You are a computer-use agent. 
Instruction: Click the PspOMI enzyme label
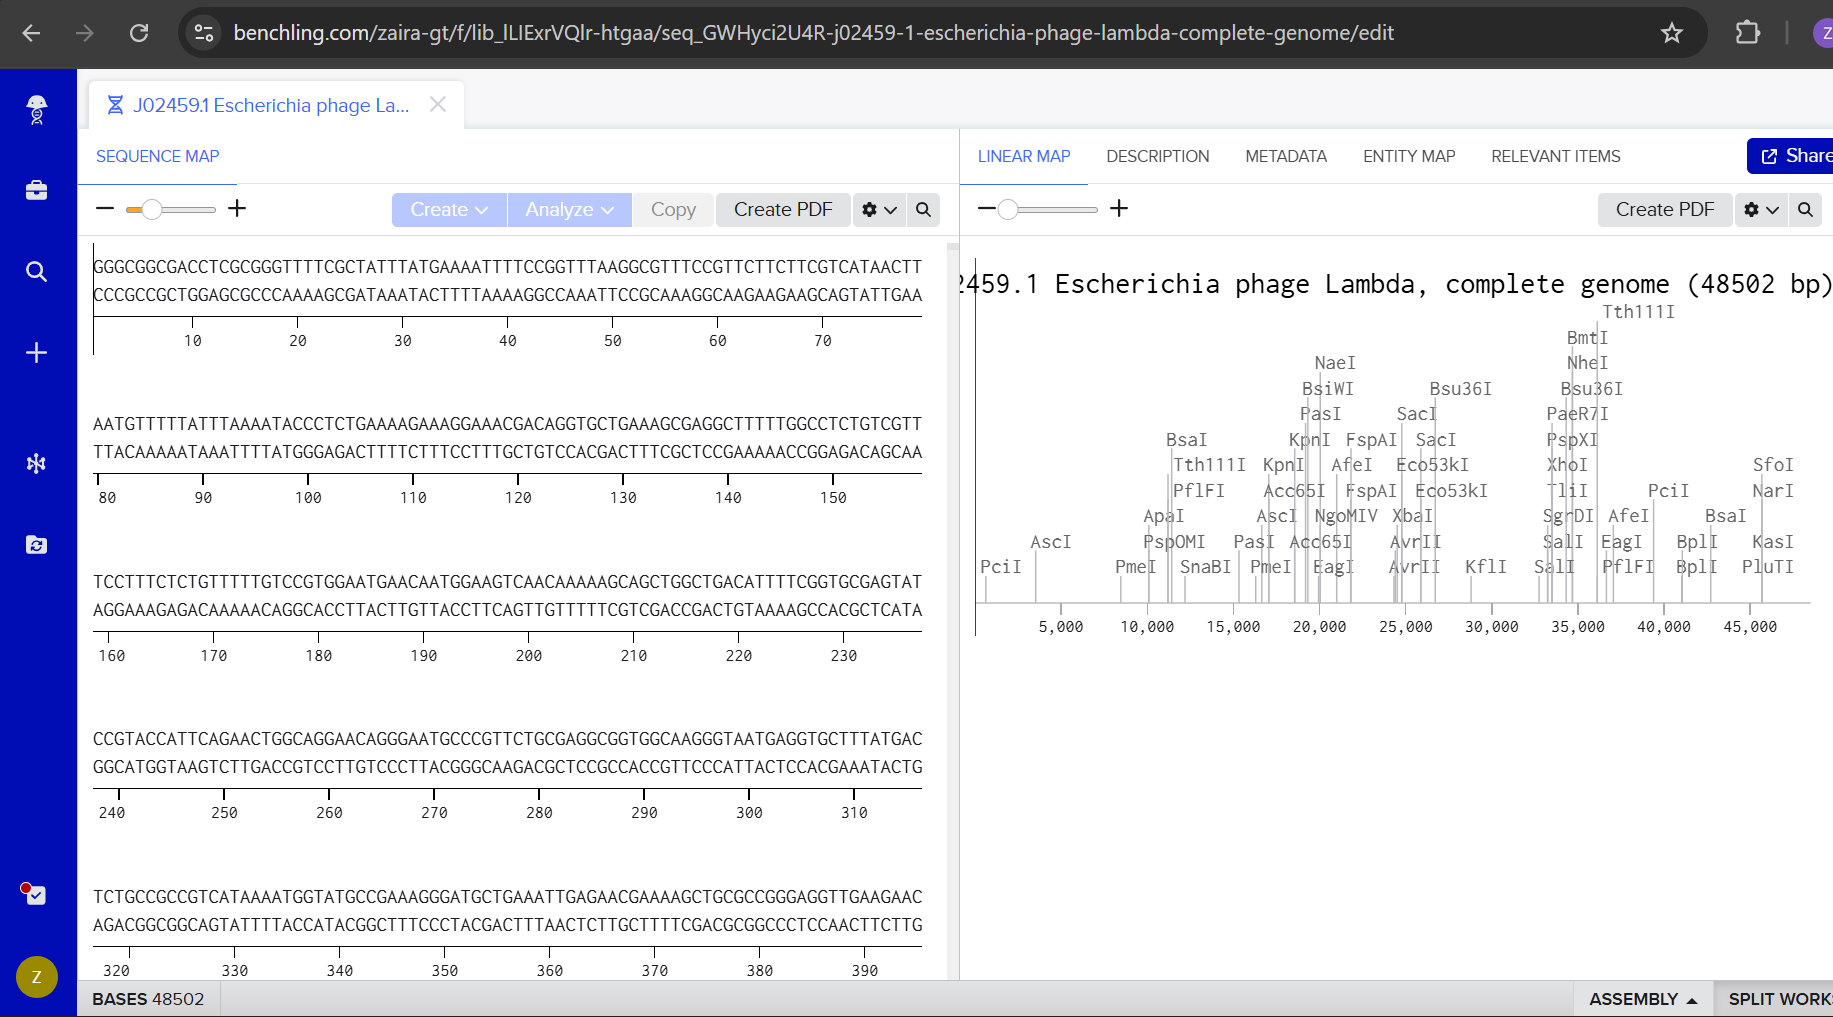tap(1174, 542)
